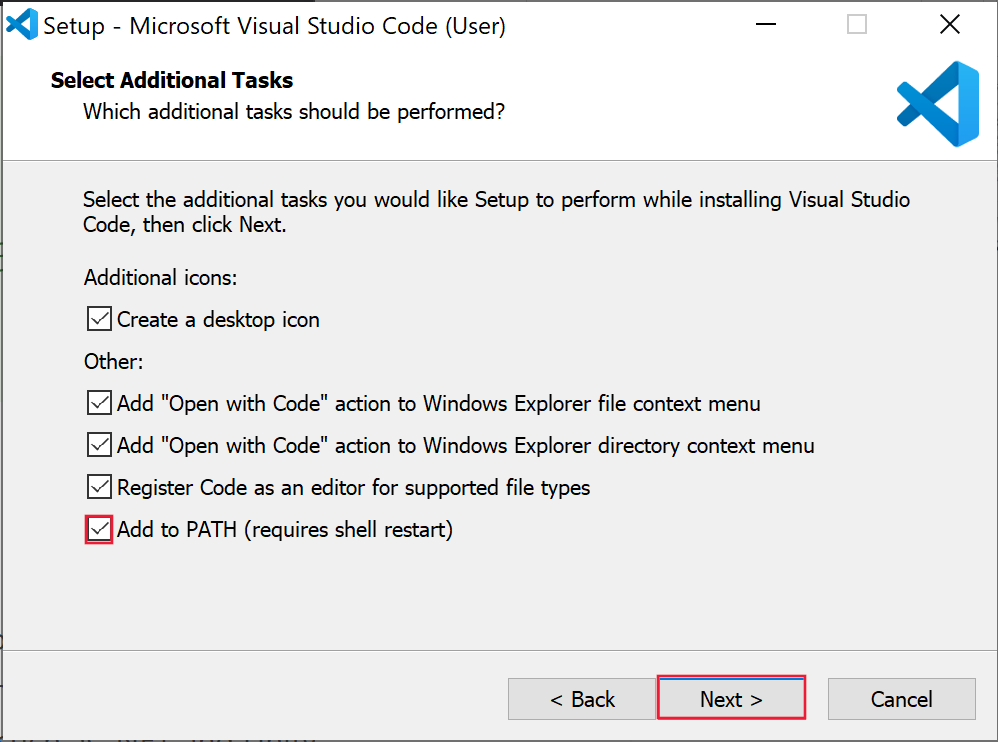Click the Setup window title text
Screen dimensions: 998x742
click(274, 26)
